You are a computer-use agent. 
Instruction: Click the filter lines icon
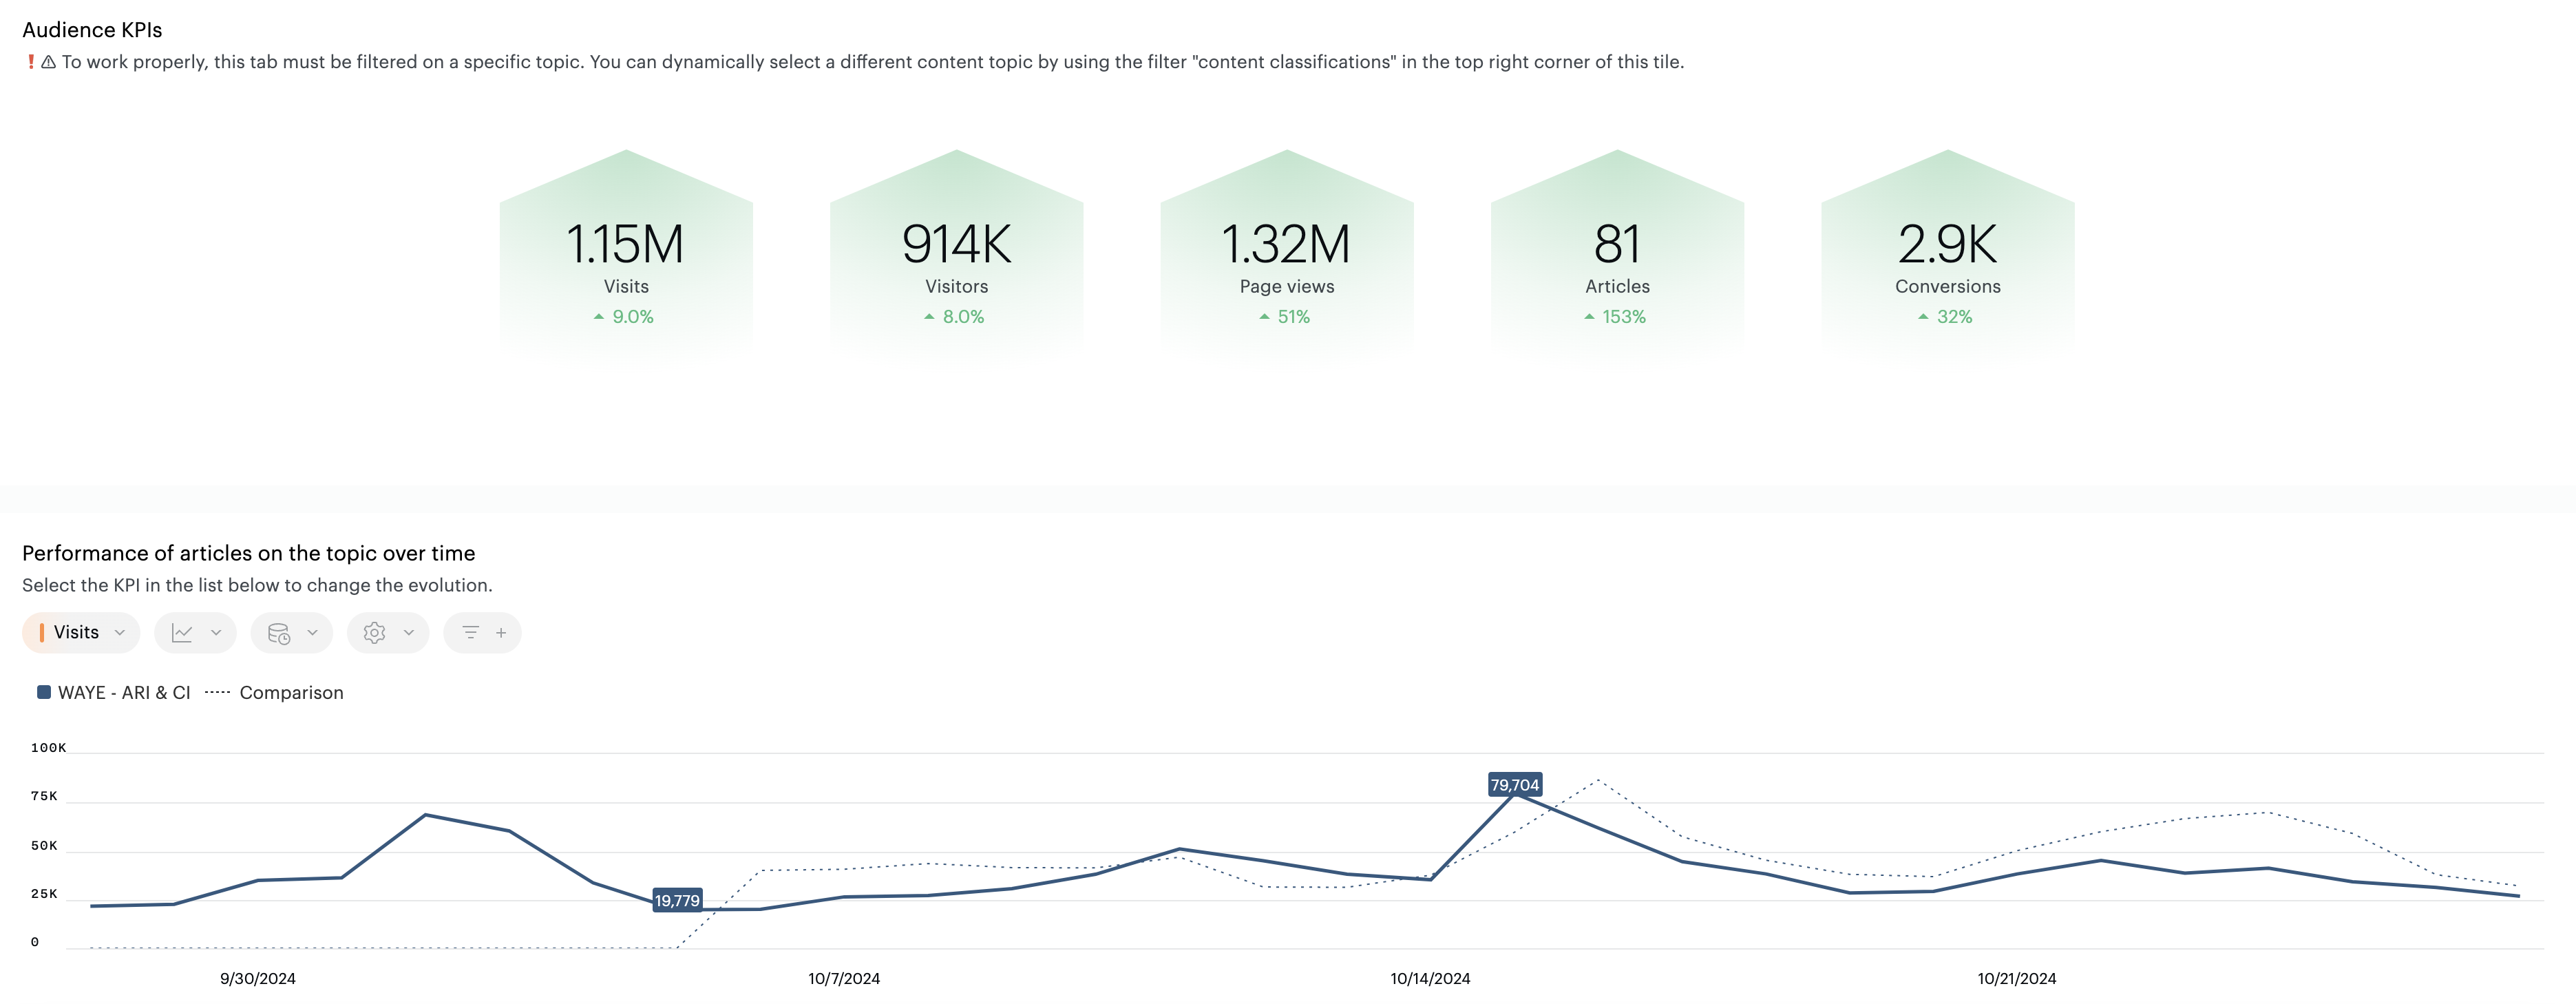click(x=470, y=633)
